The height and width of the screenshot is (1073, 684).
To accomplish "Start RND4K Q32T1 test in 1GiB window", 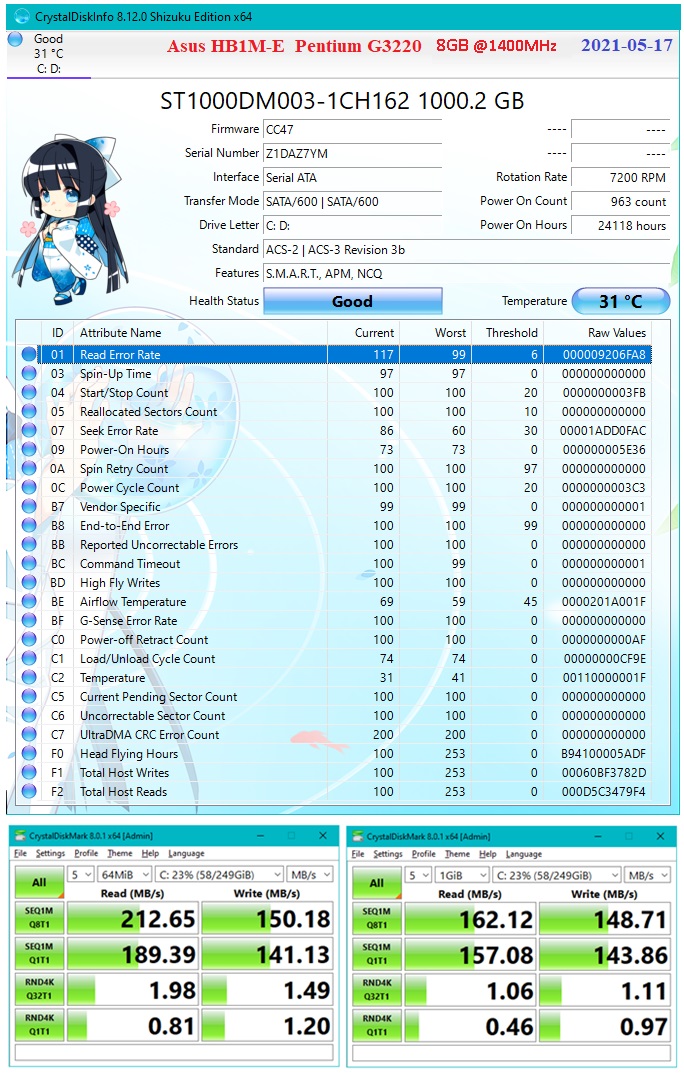I will pos(377,990).
